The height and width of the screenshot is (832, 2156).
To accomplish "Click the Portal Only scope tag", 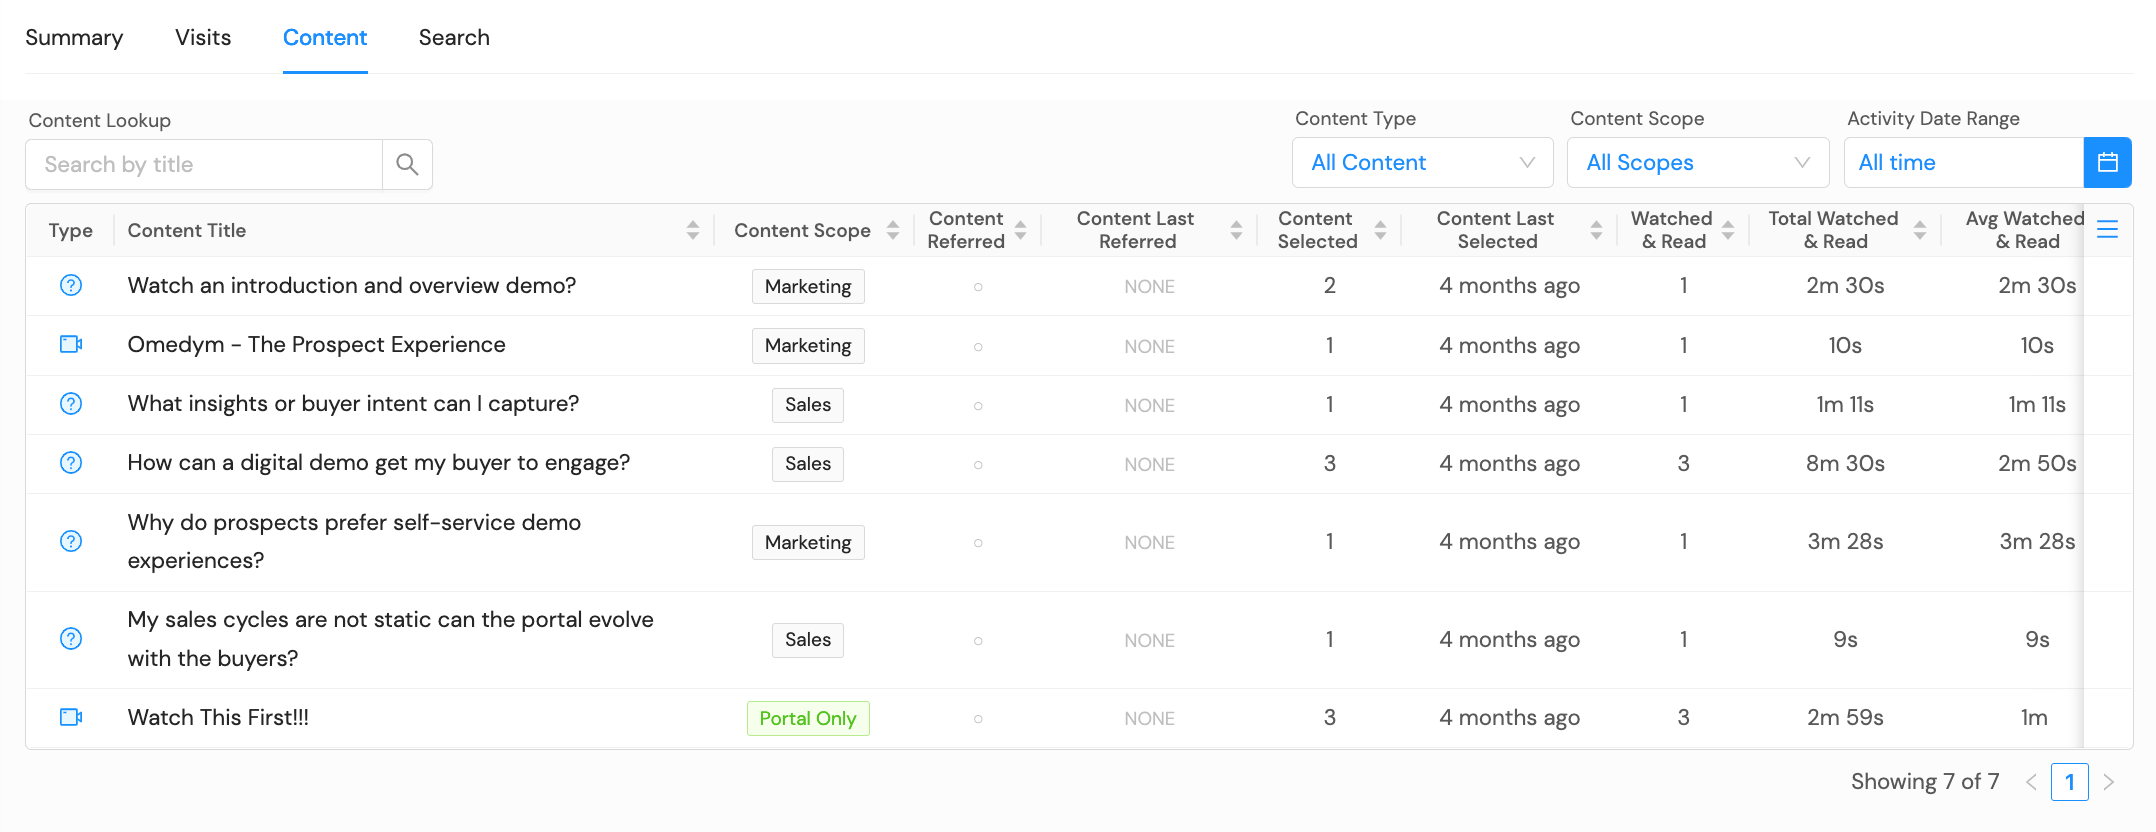I will pos(808,718).
